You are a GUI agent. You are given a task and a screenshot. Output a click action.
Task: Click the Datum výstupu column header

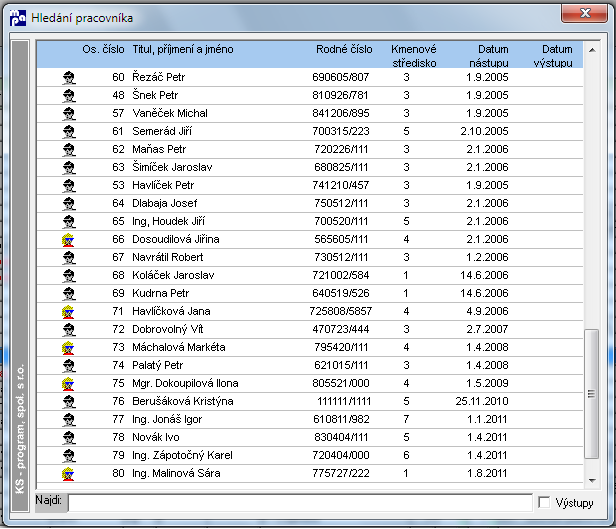click(553, 56)
